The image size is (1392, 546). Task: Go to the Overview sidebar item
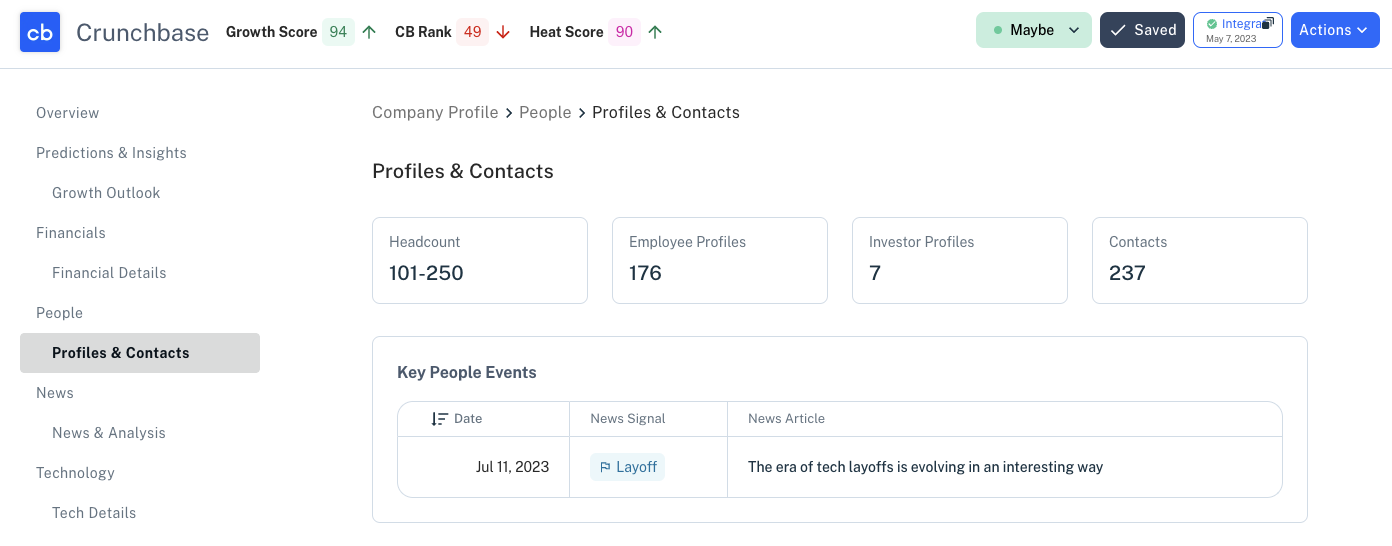68,113
